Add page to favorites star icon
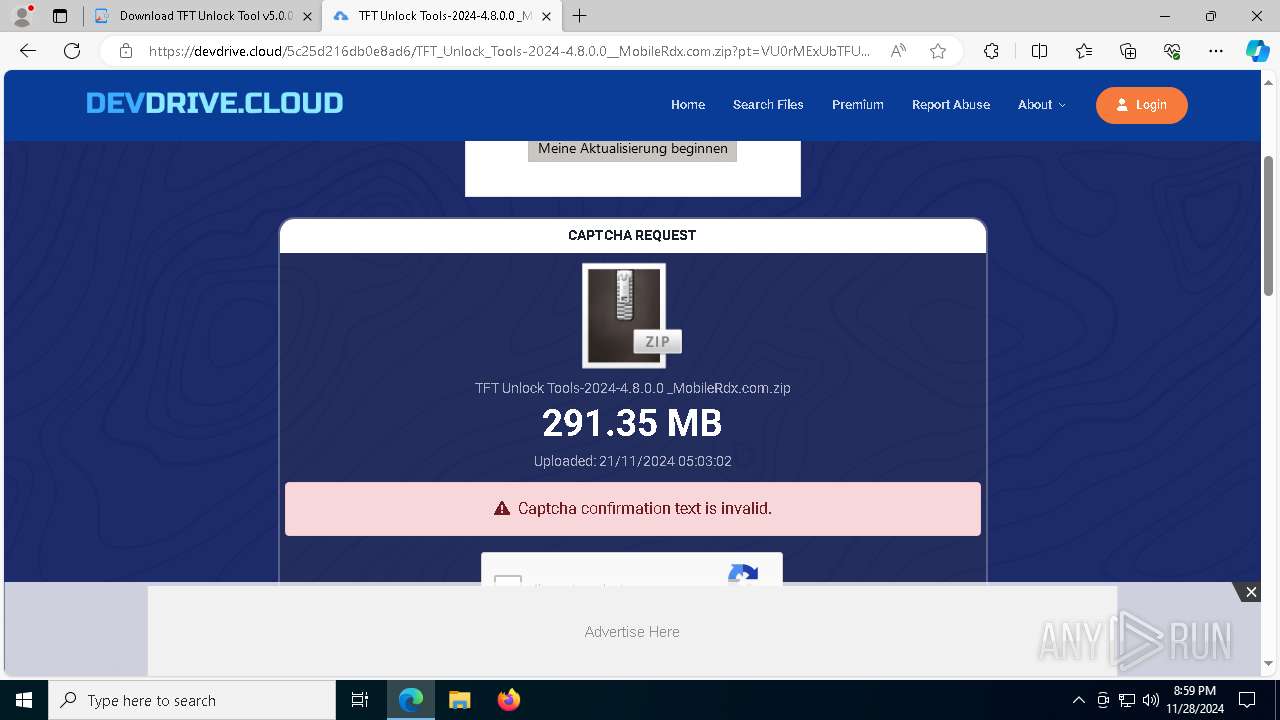 [x=938, y=51]
